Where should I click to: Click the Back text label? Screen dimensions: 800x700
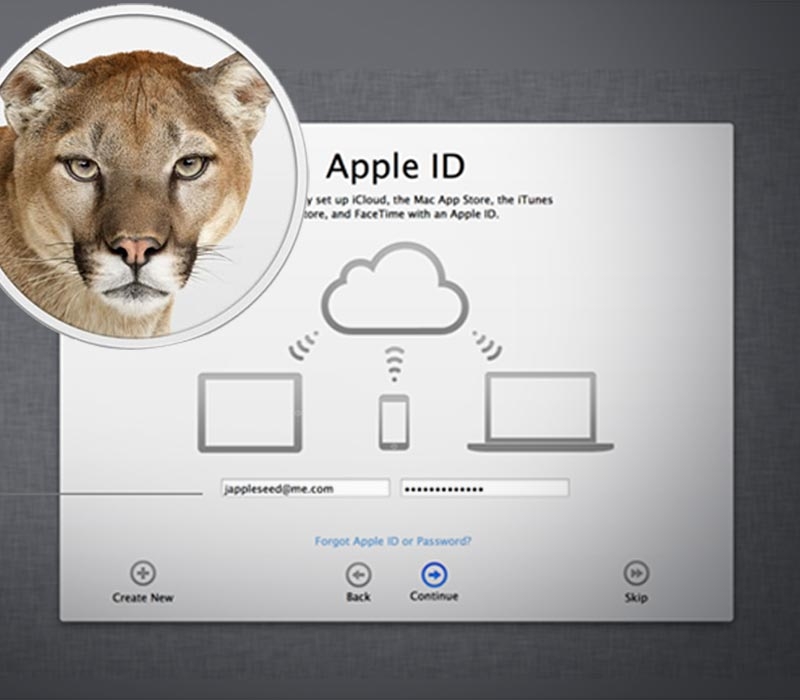click(x=358, y=597)
